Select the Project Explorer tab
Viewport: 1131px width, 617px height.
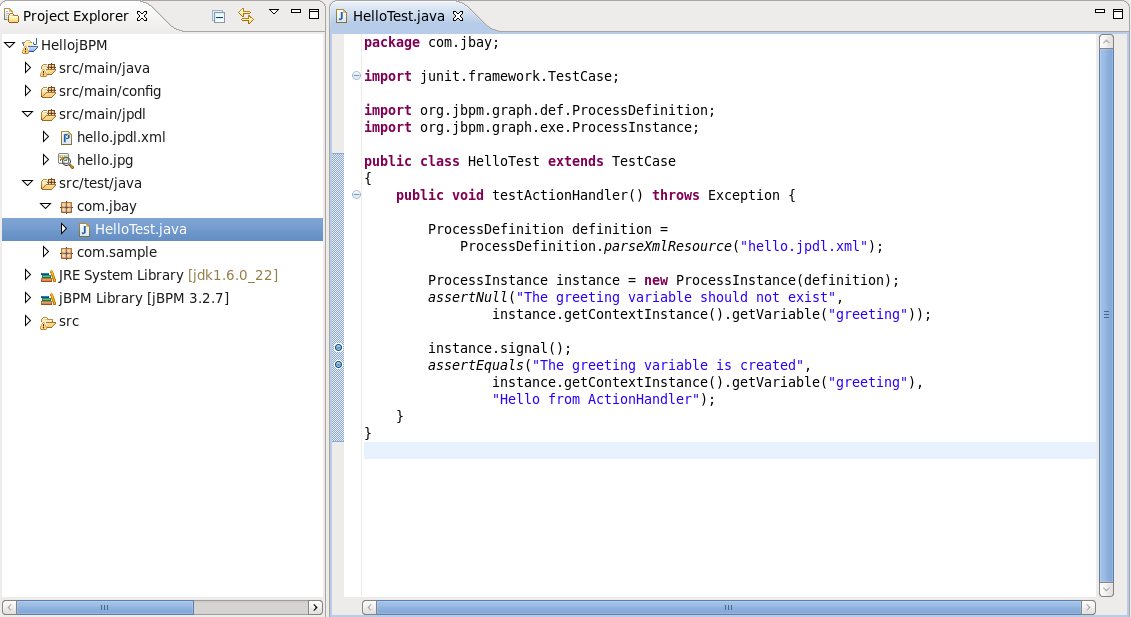76,16
